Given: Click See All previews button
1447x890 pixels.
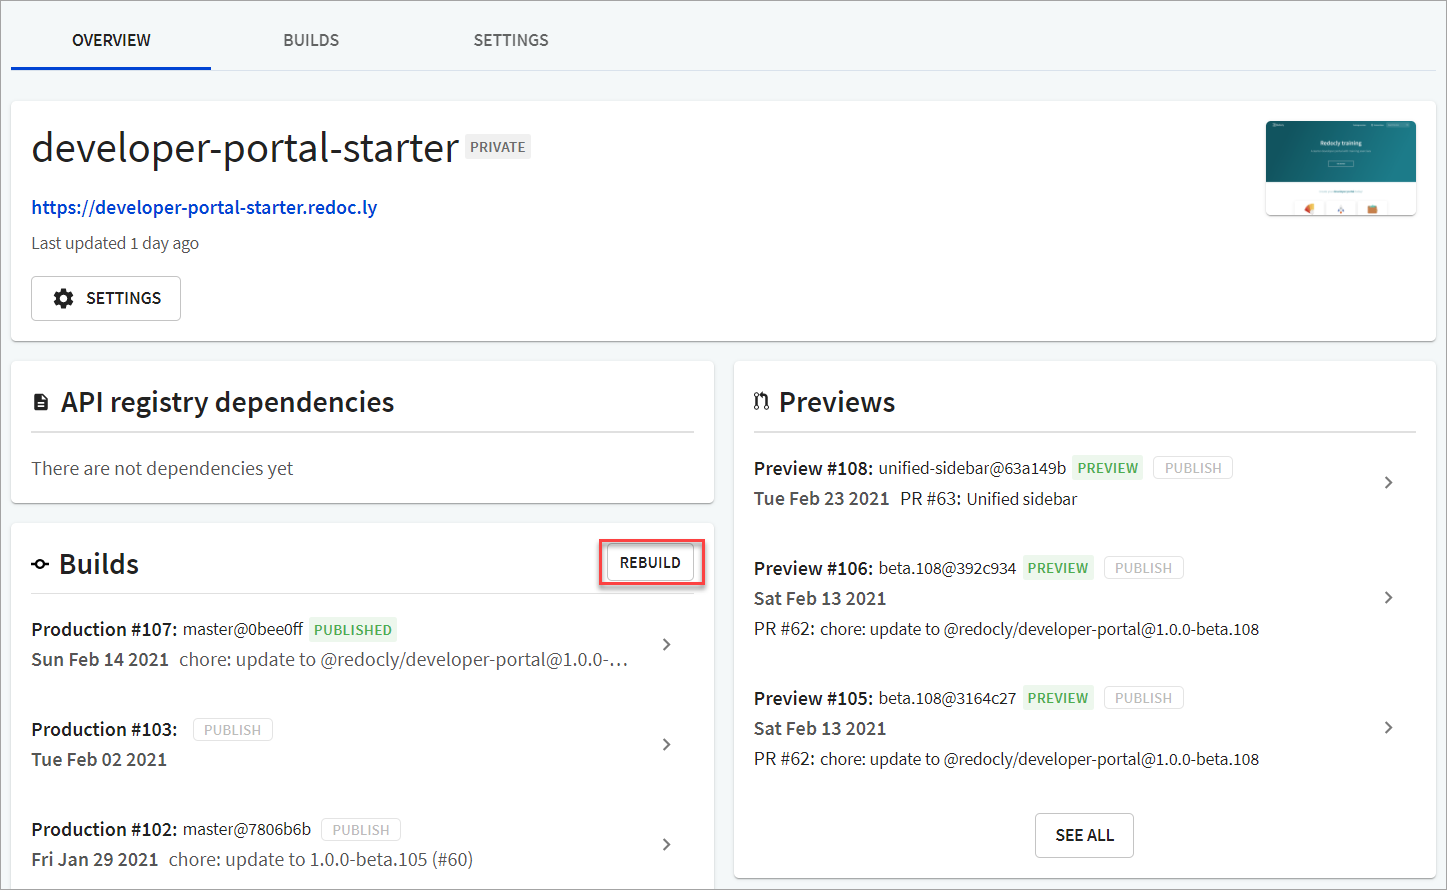Looking at the screenshot, I should click(1084, 835).
